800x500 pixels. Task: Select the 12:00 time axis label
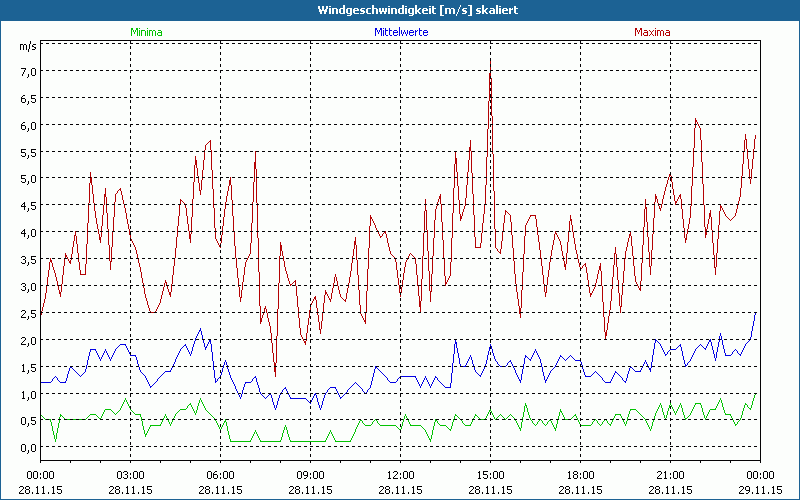click(x=401, y=475)
